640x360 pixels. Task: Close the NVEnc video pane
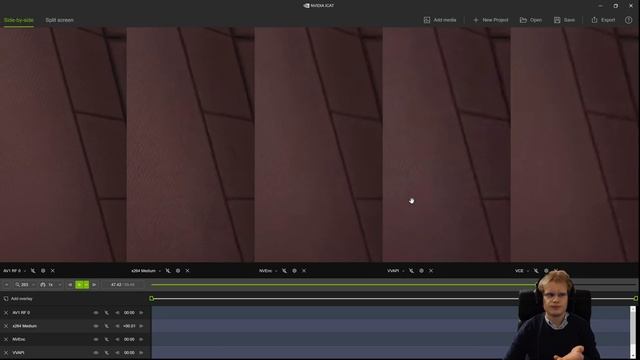304,271
